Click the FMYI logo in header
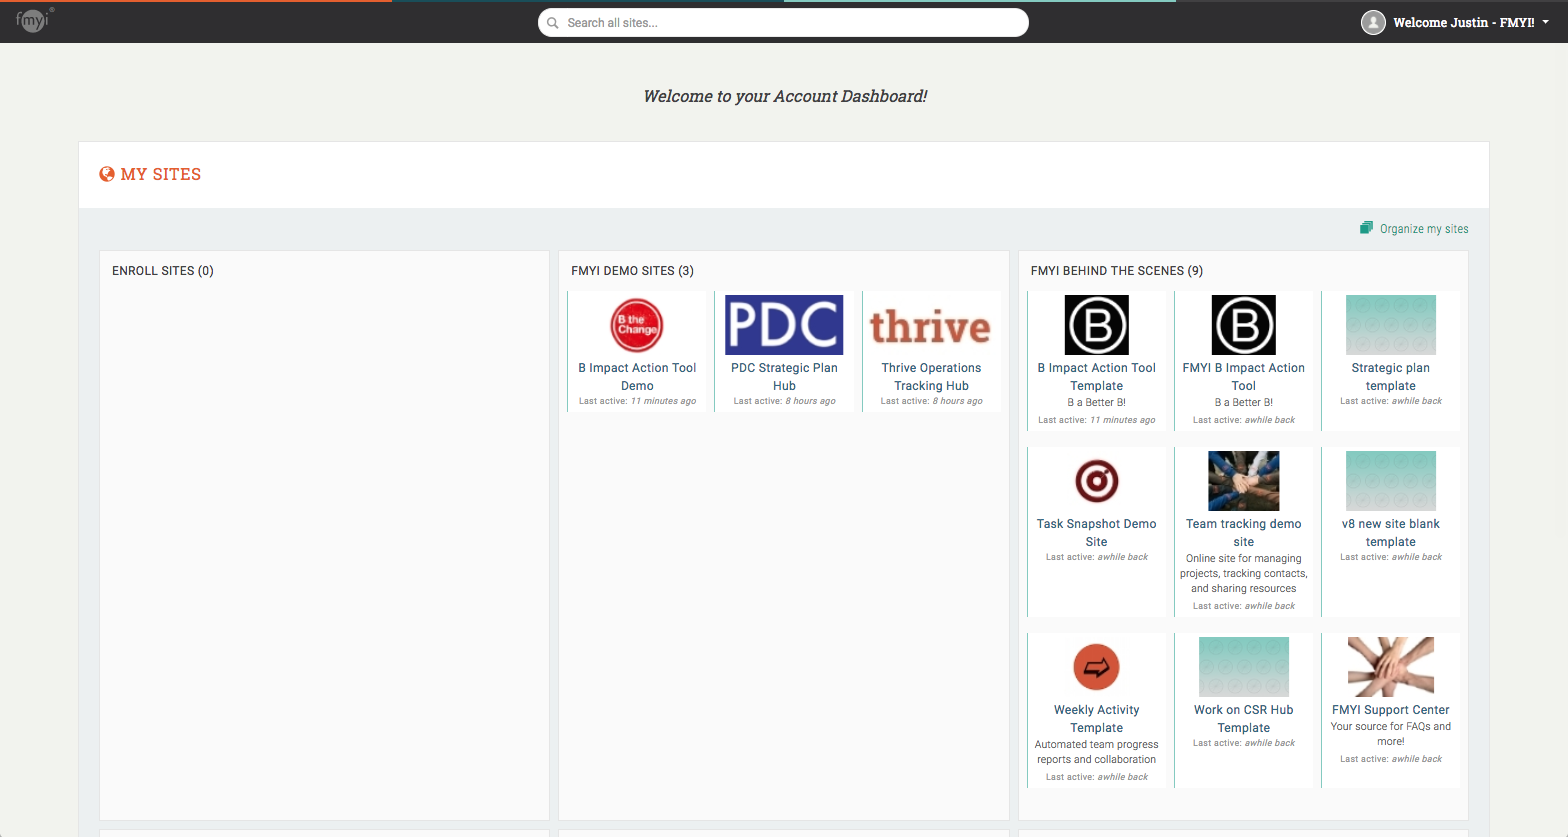The image size is (1568, 837). coord(33,20)
